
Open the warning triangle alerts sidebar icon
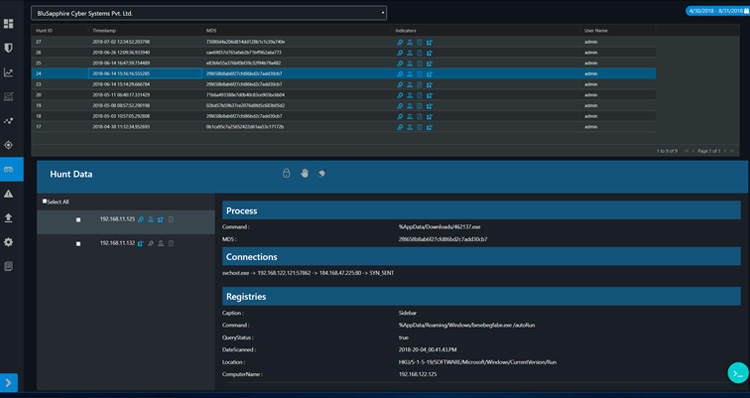pos(9,194)
